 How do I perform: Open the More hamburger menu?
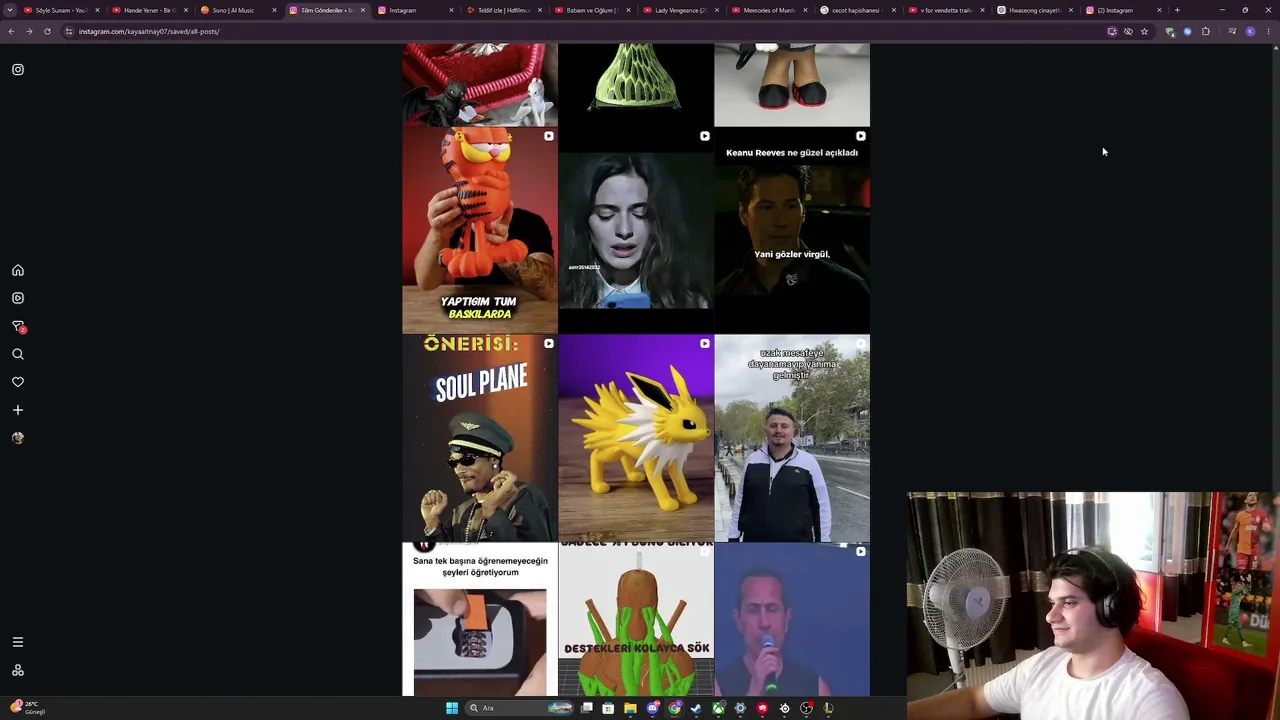tap(18, 642)
